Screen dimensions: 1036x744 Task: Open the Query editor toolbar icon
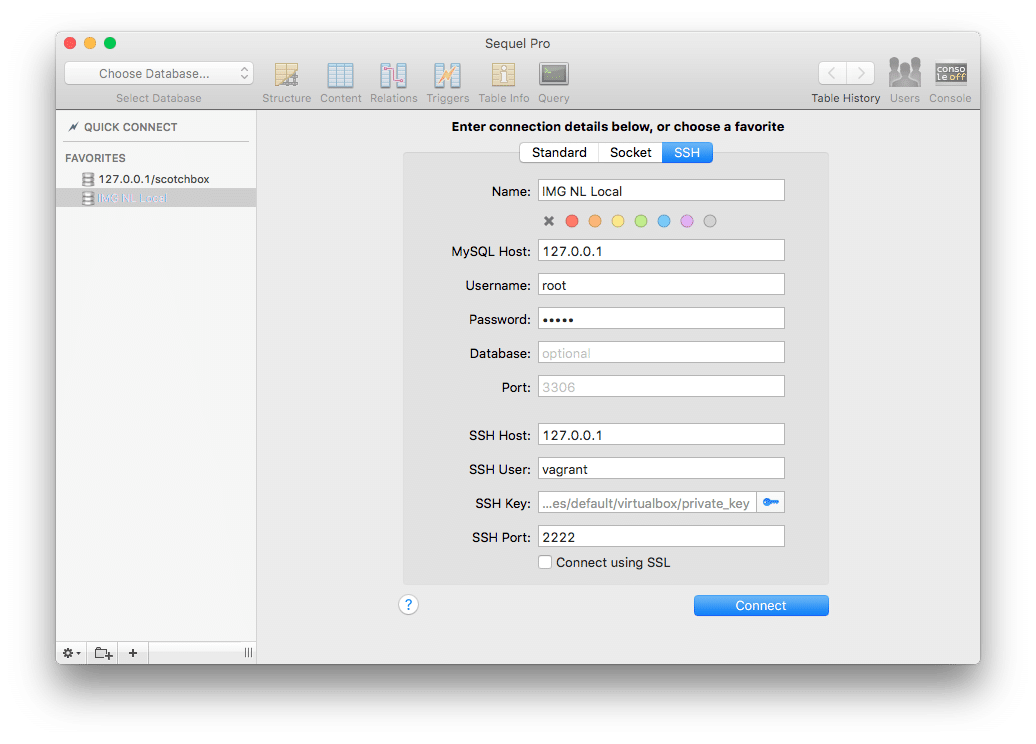554,74
